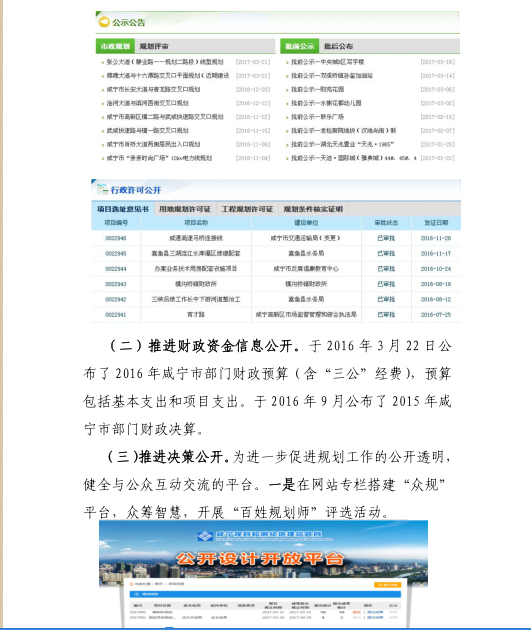Select the 批前公示 tab
Screen dimensions: 531x630
[300, 46]
